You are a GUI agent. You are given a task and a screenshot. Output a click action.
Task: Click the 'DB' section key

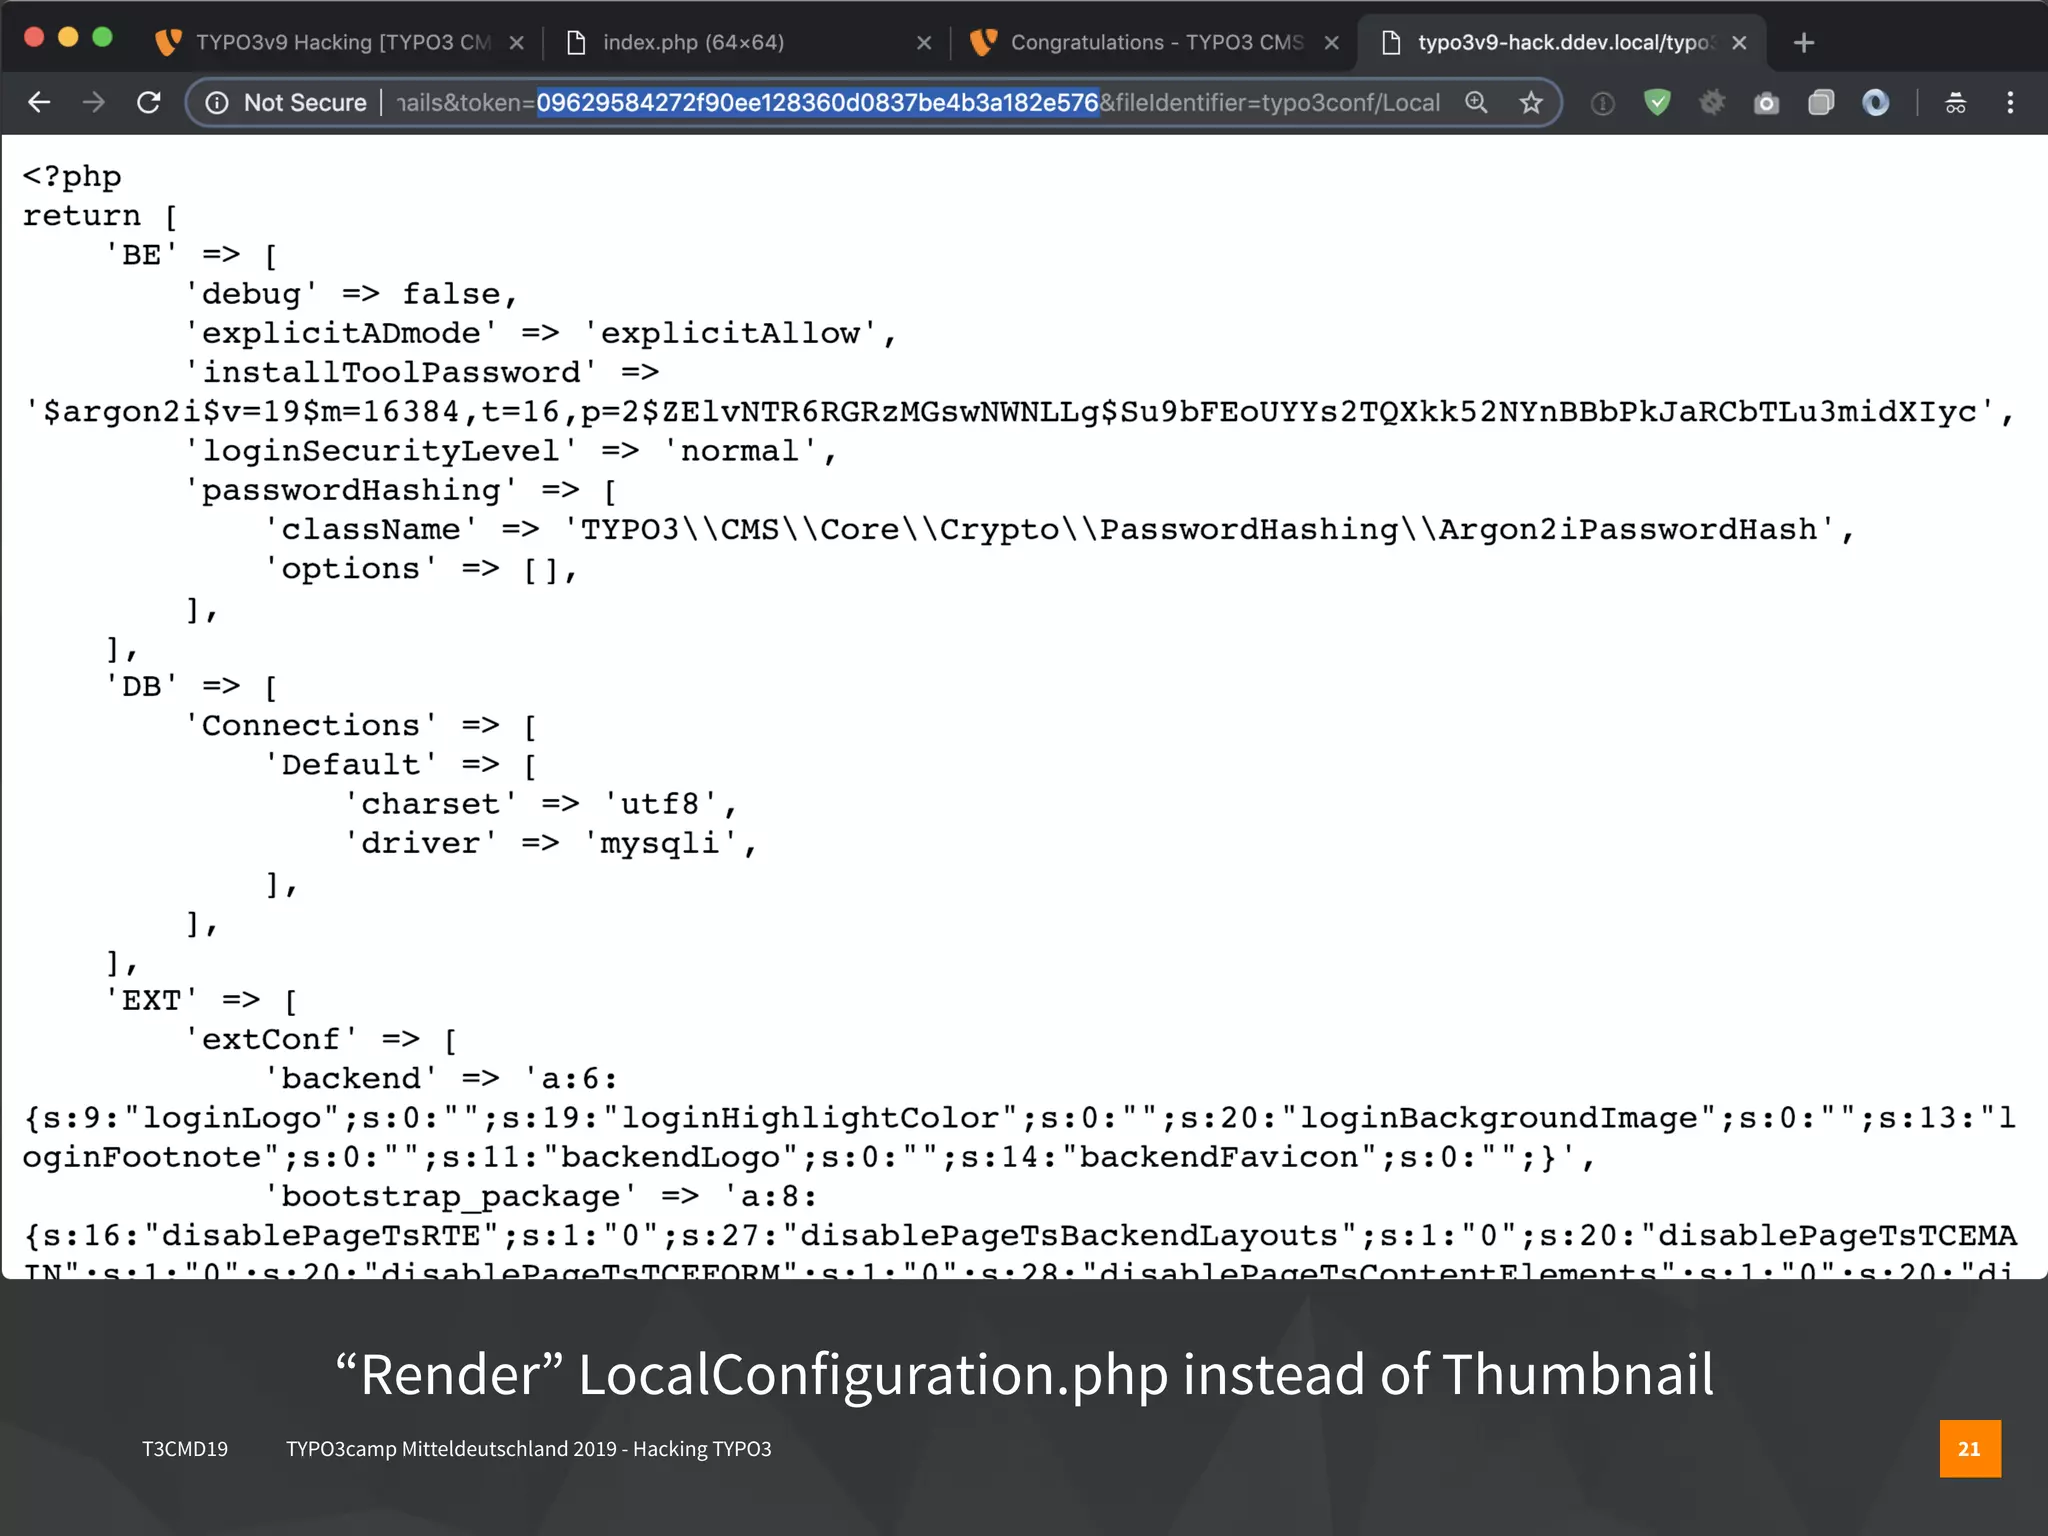coord(141,686)
